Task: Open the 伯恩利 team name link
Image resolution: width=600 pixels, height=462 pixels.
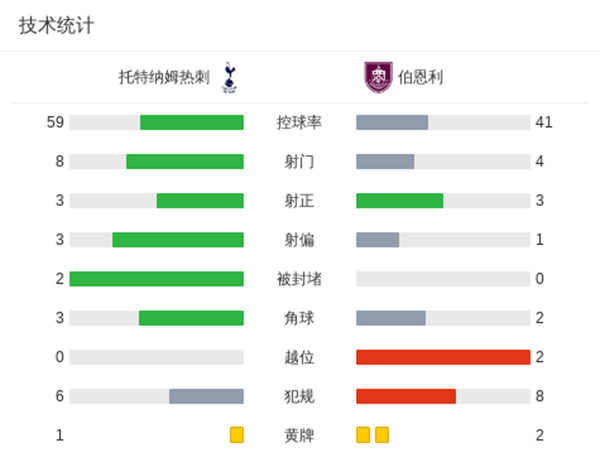Action: pyautogui.click(x=420, y=76)
